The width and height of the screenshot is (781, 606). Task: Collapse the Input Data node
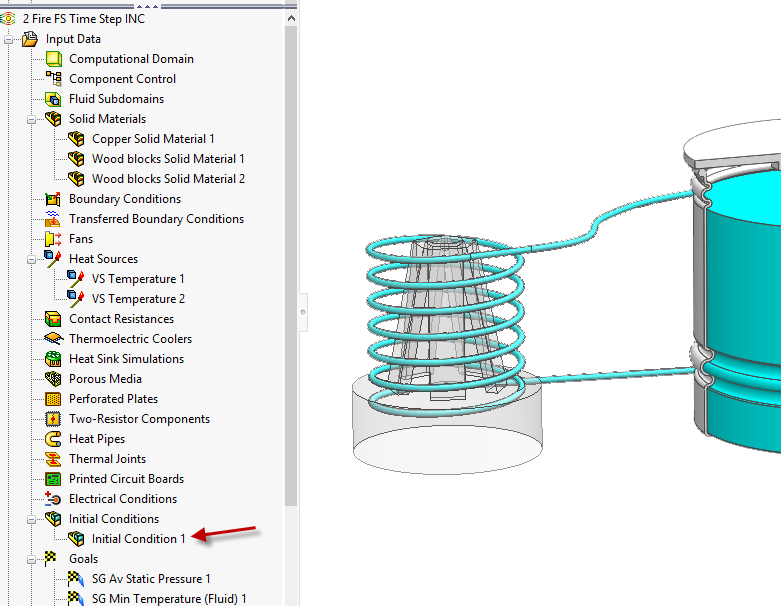8,39
